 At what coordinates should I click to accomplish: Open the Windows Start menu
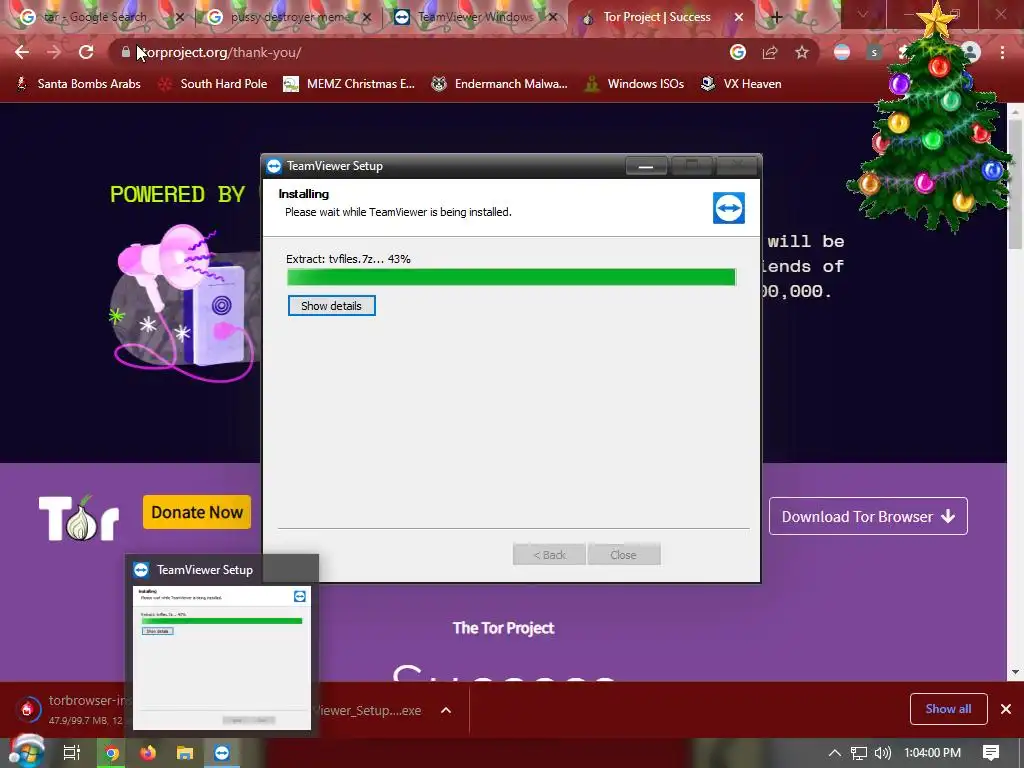(x=25, y=752)
